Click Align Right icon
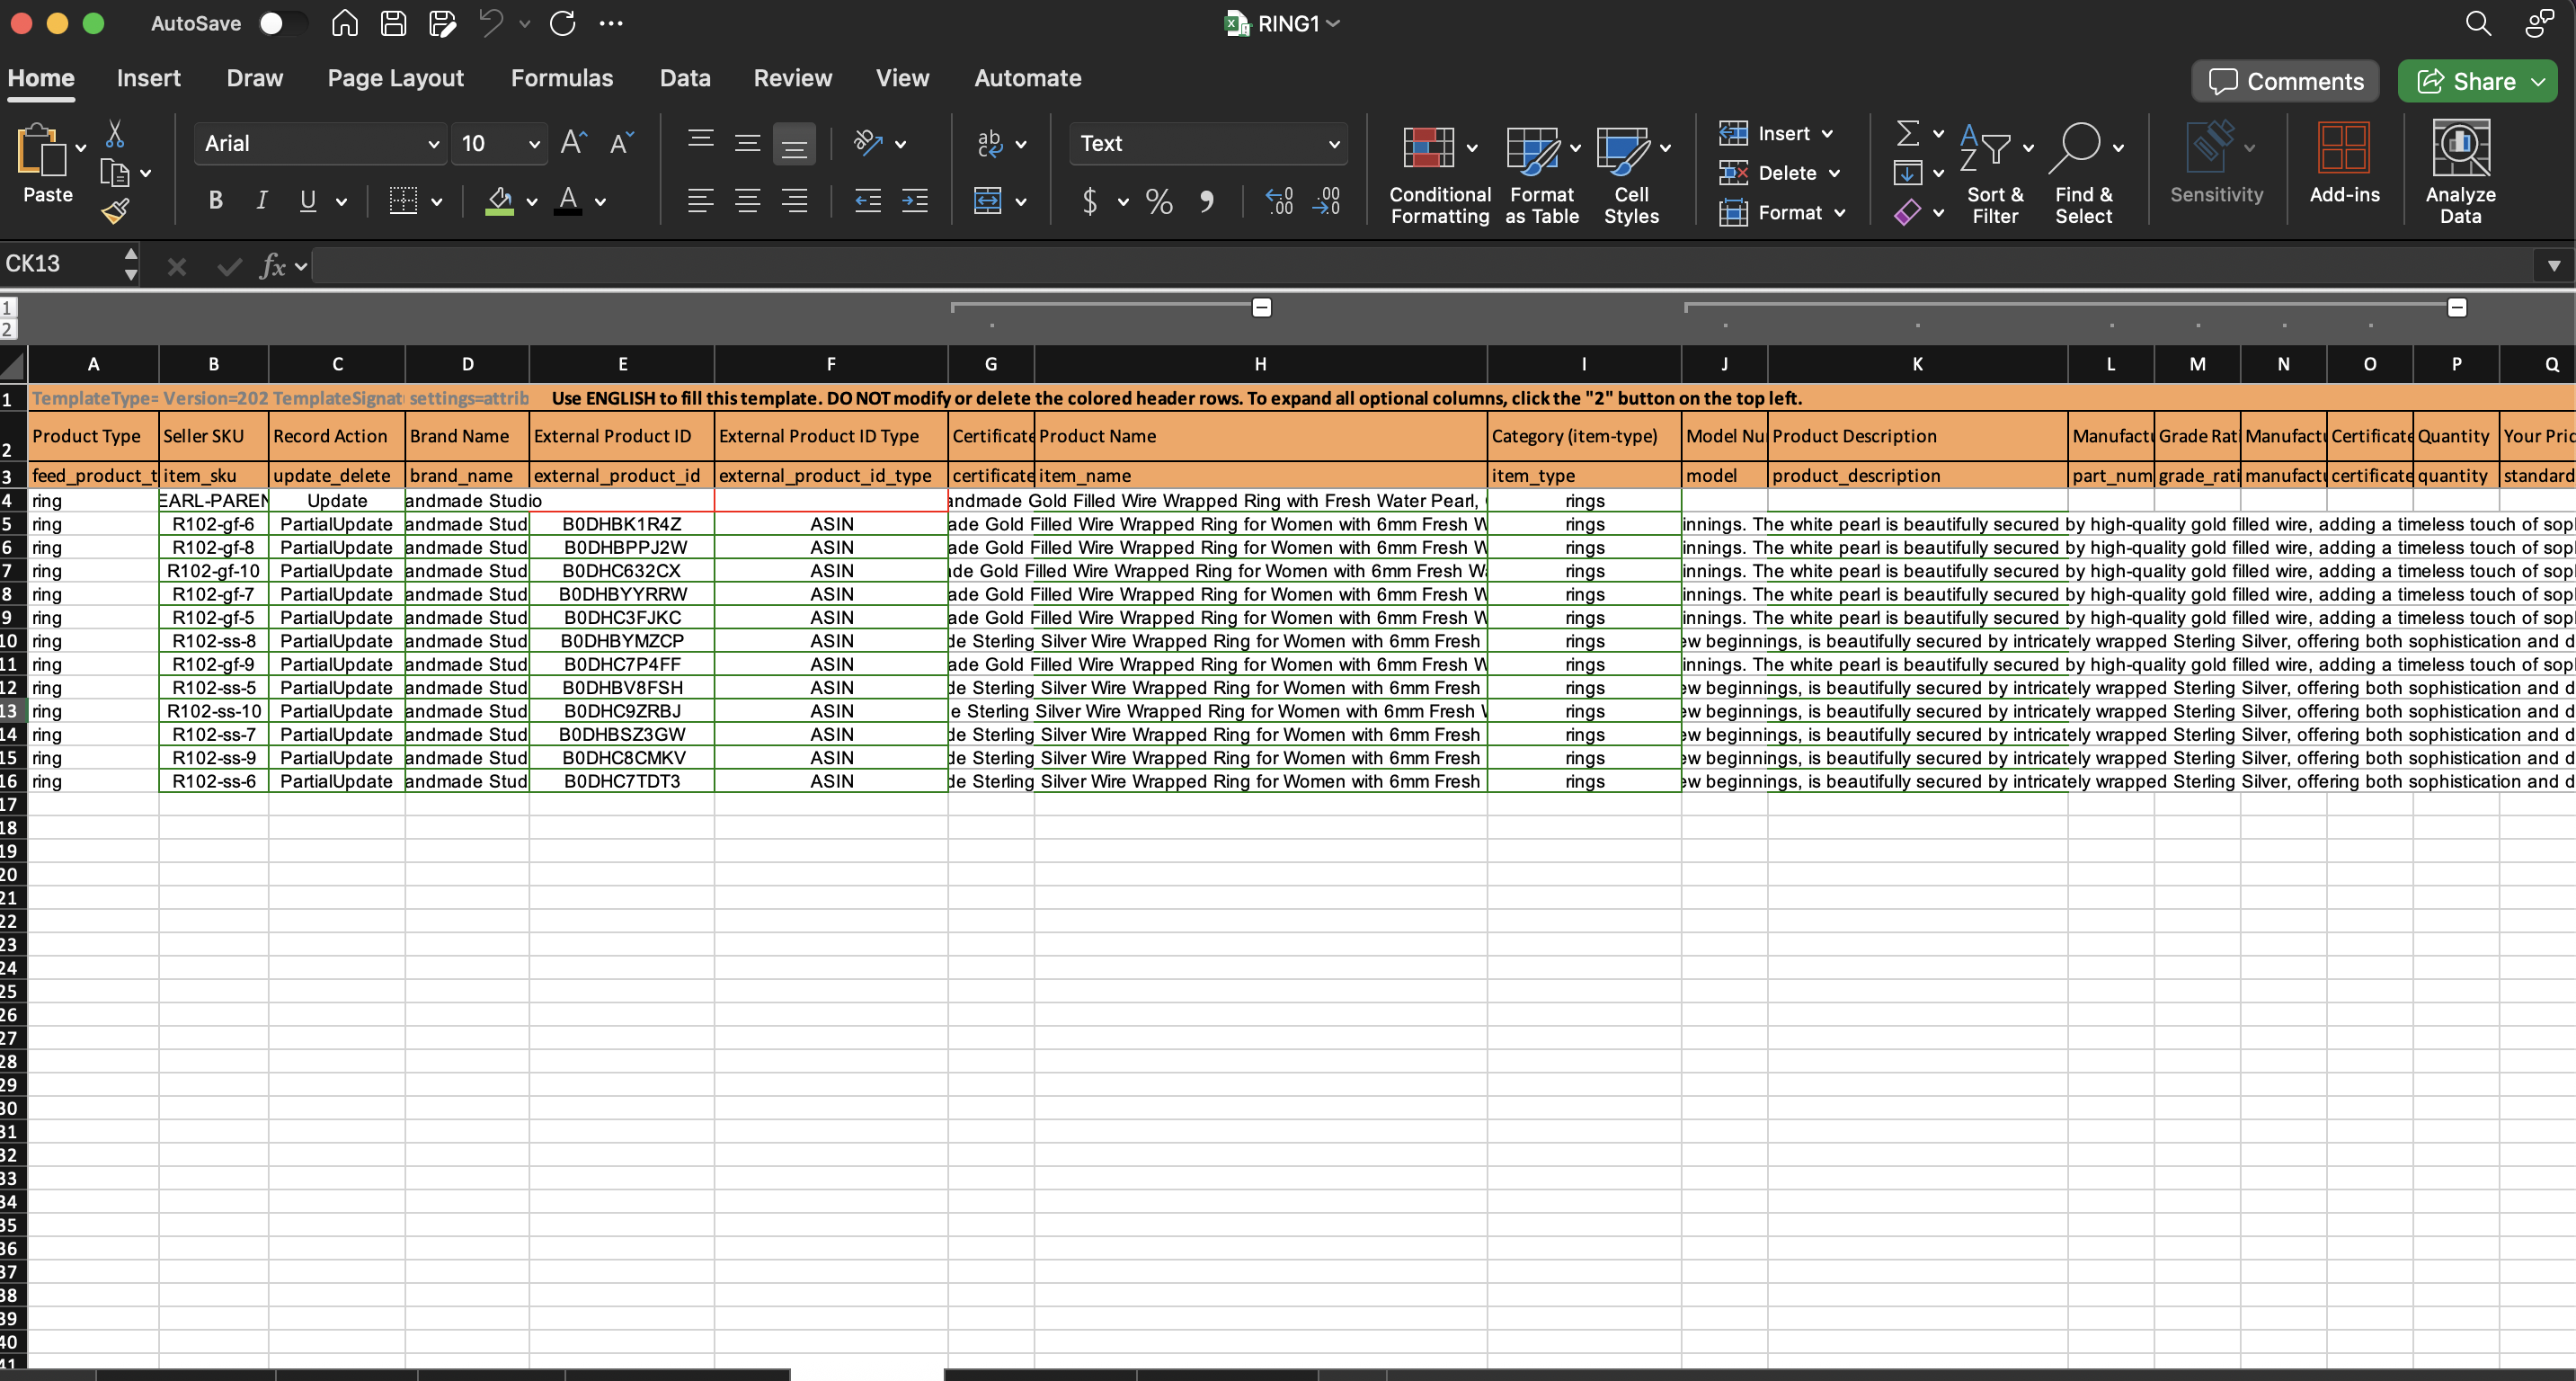Image resolution: width=2576 pixels, height=1381 pixels. point(794,201)
